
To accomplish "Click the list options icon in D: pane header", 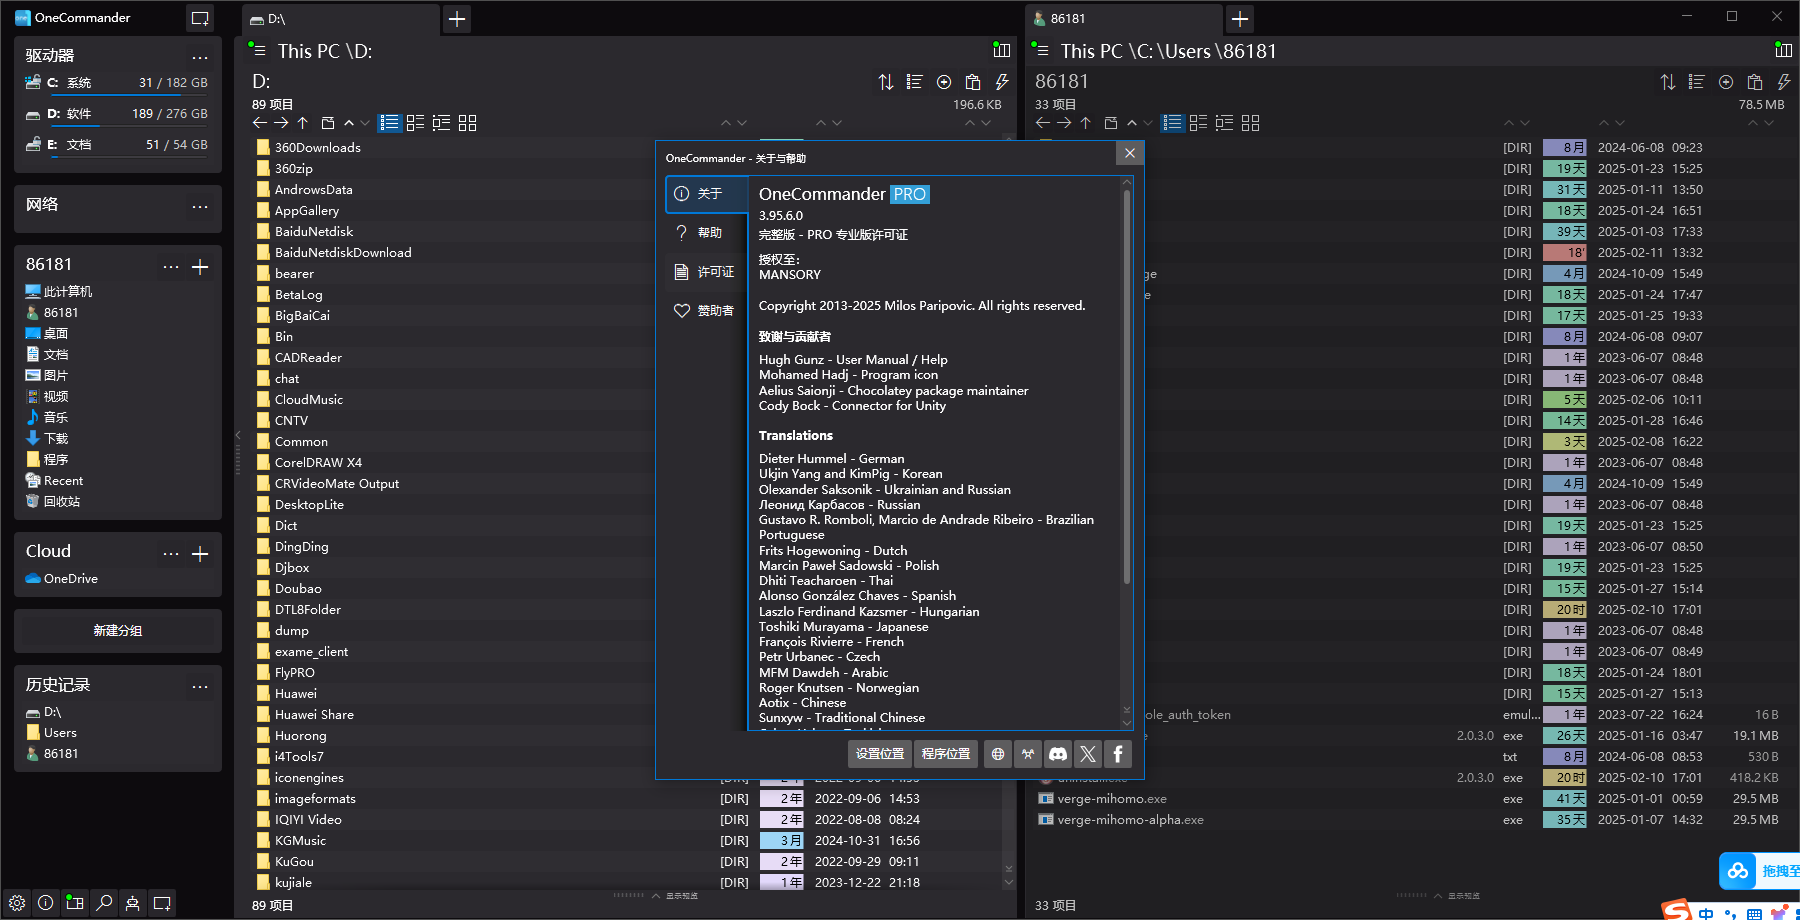I will coord(915,82).
